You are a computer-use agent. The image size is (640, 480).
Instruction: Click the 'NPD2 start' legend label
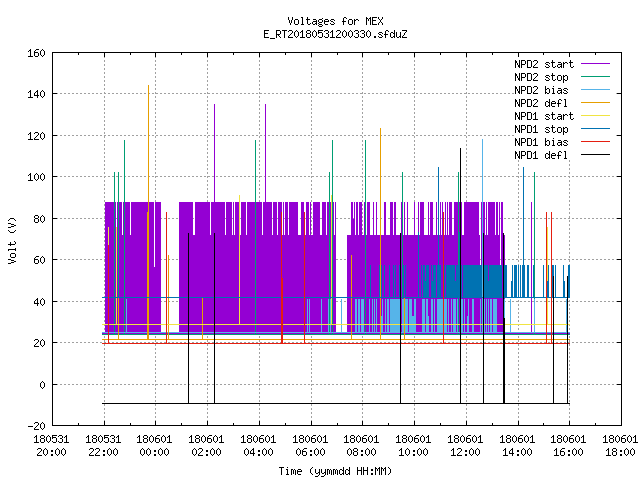544,64
